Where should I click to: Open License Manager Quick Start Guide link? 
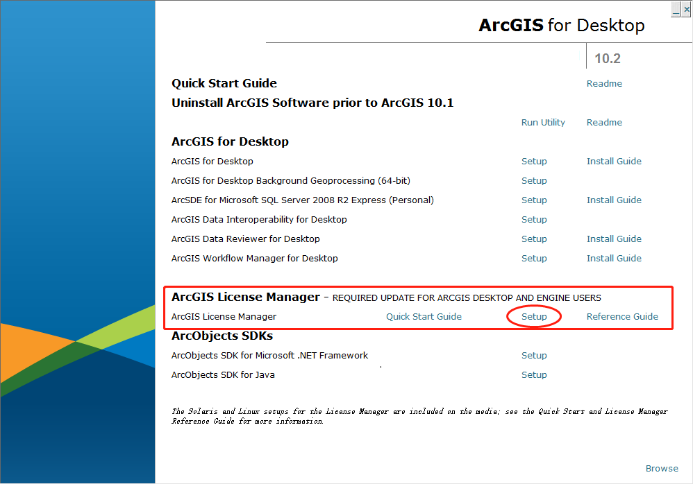[x=424, y=317]
